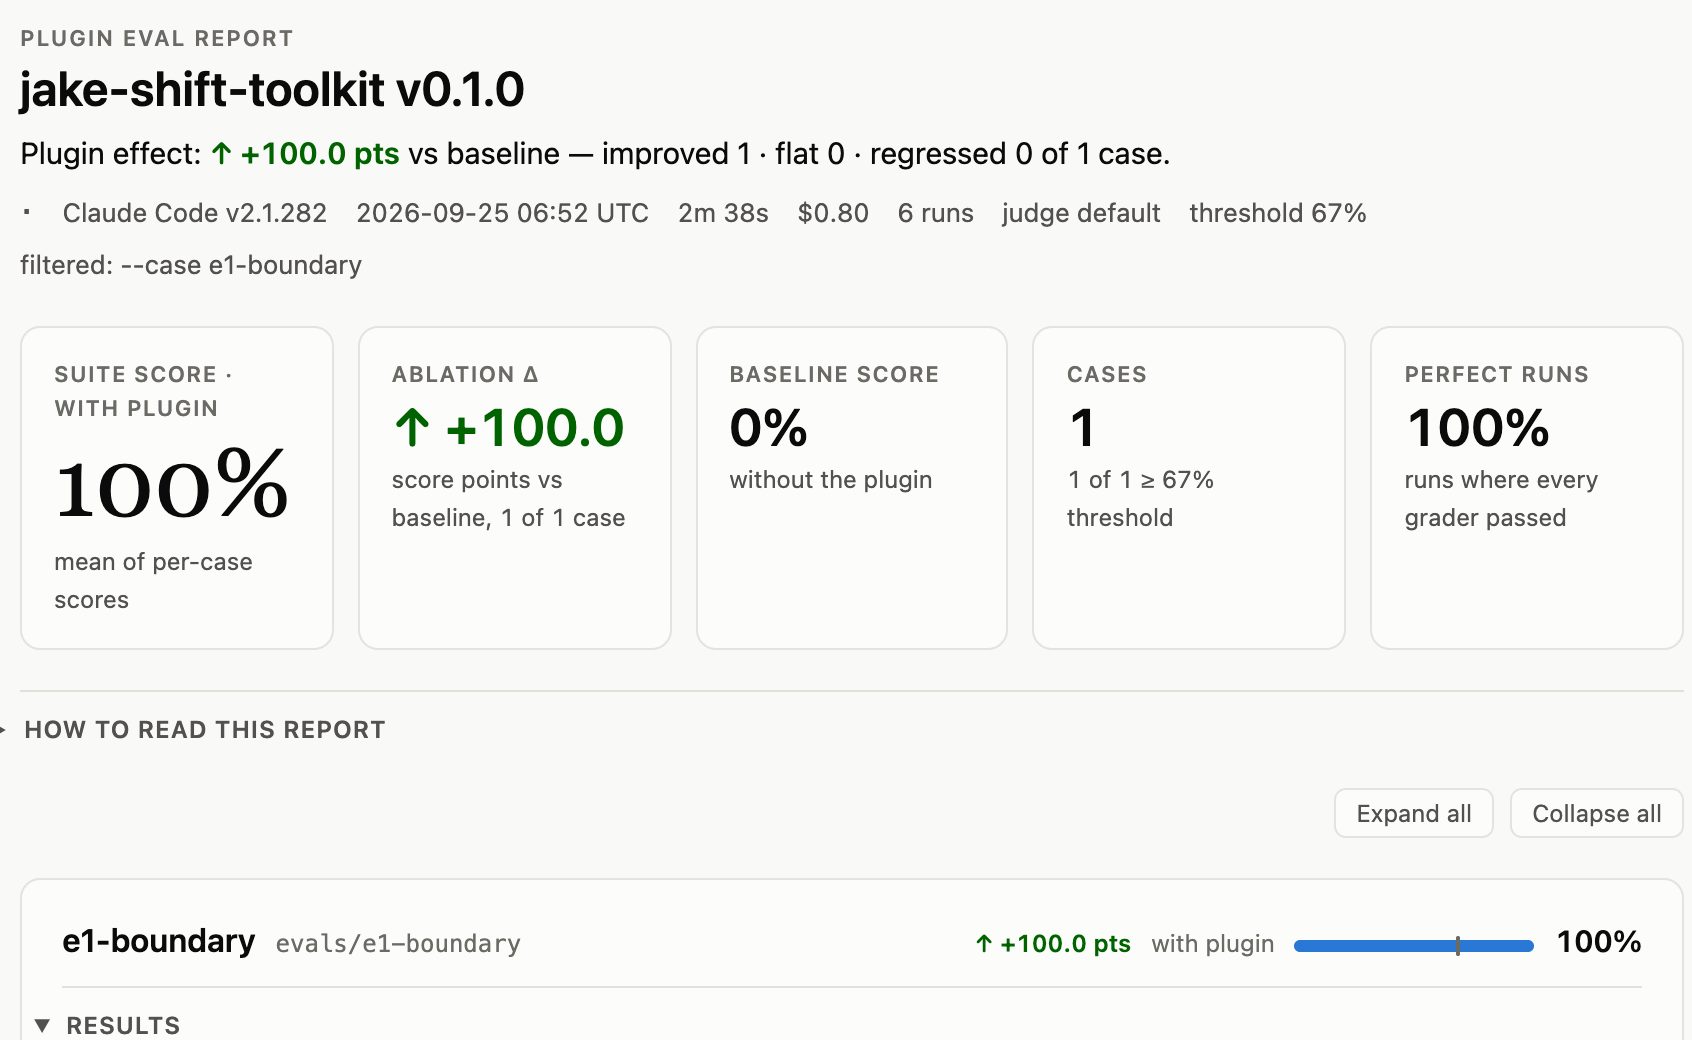Expand the How To Read This Report section

click(204, 730)
